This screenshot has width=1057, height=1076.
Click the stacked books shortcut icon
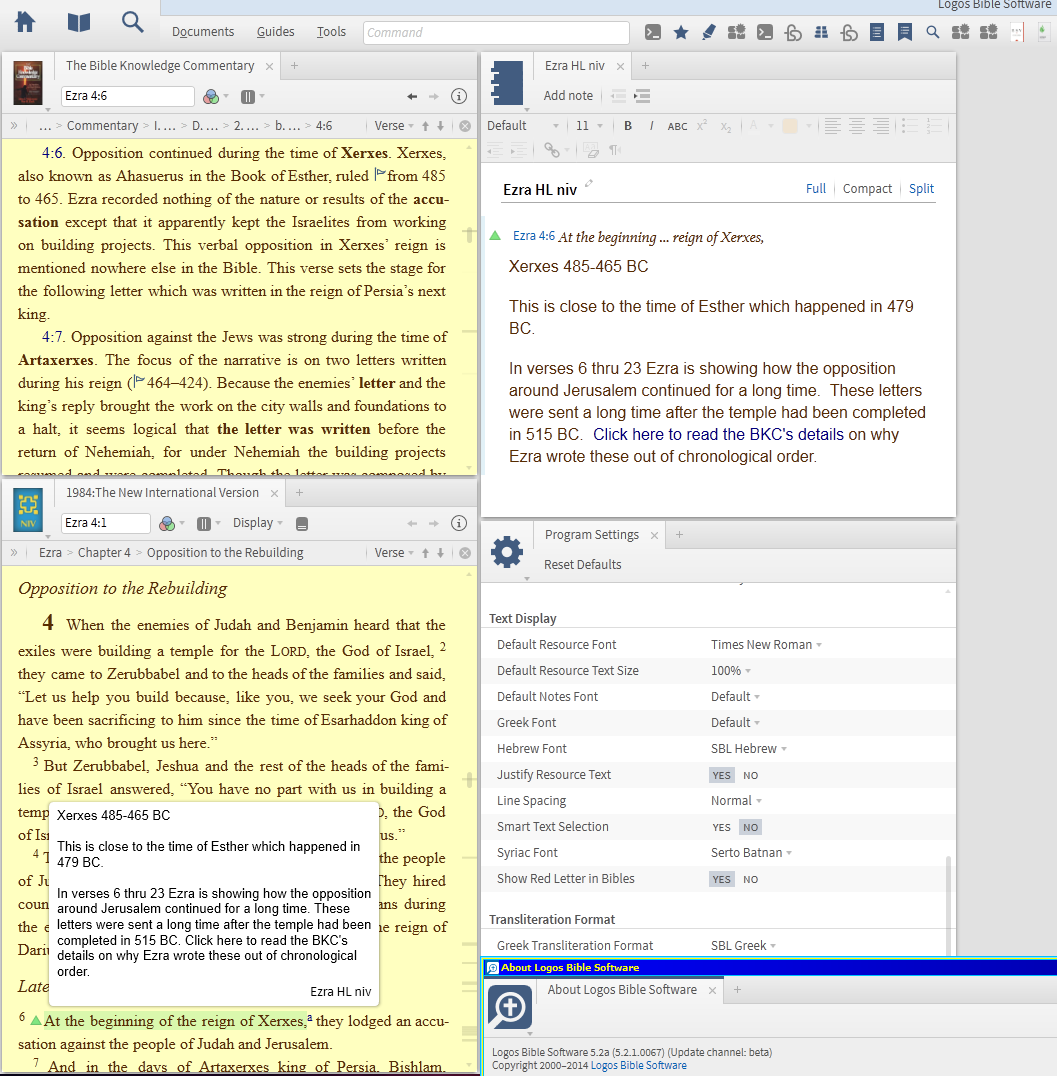pos(821,32)
